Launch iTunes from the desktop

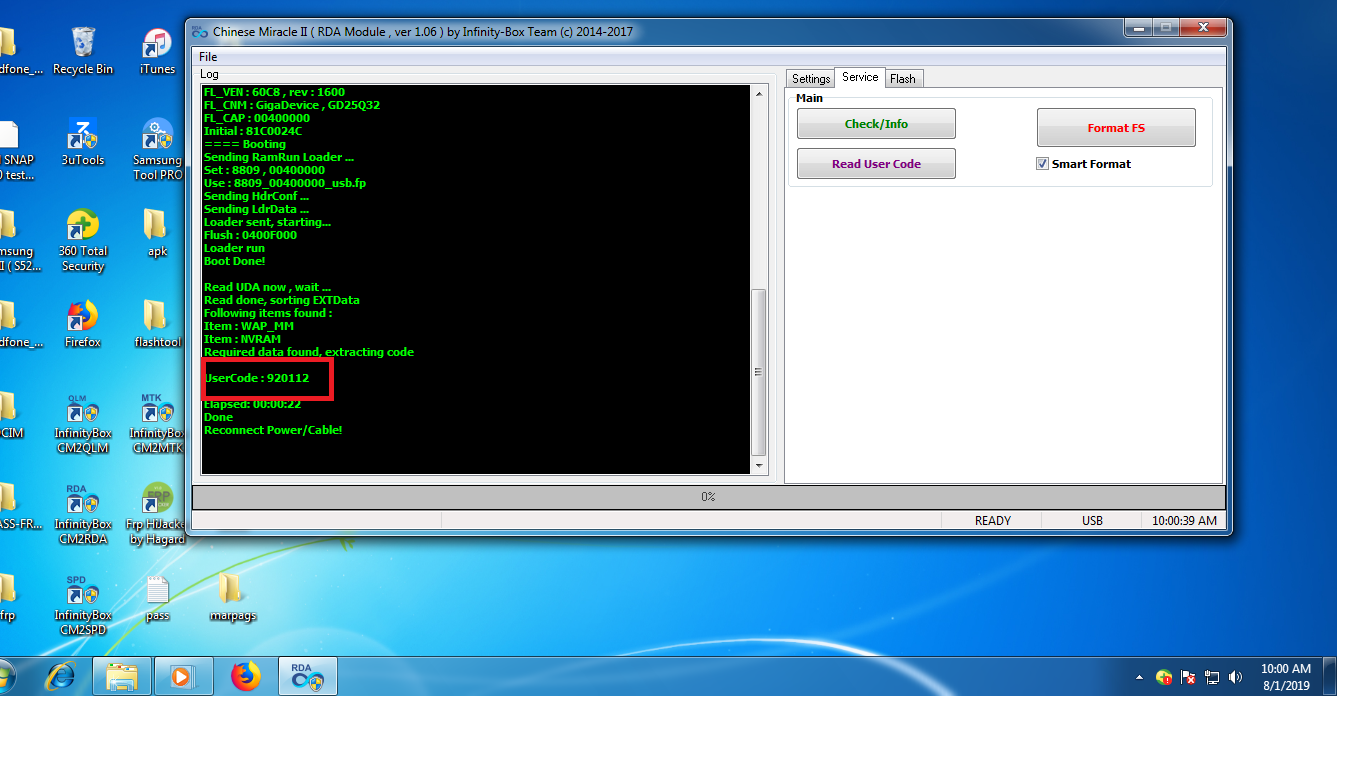click(157, 52)
